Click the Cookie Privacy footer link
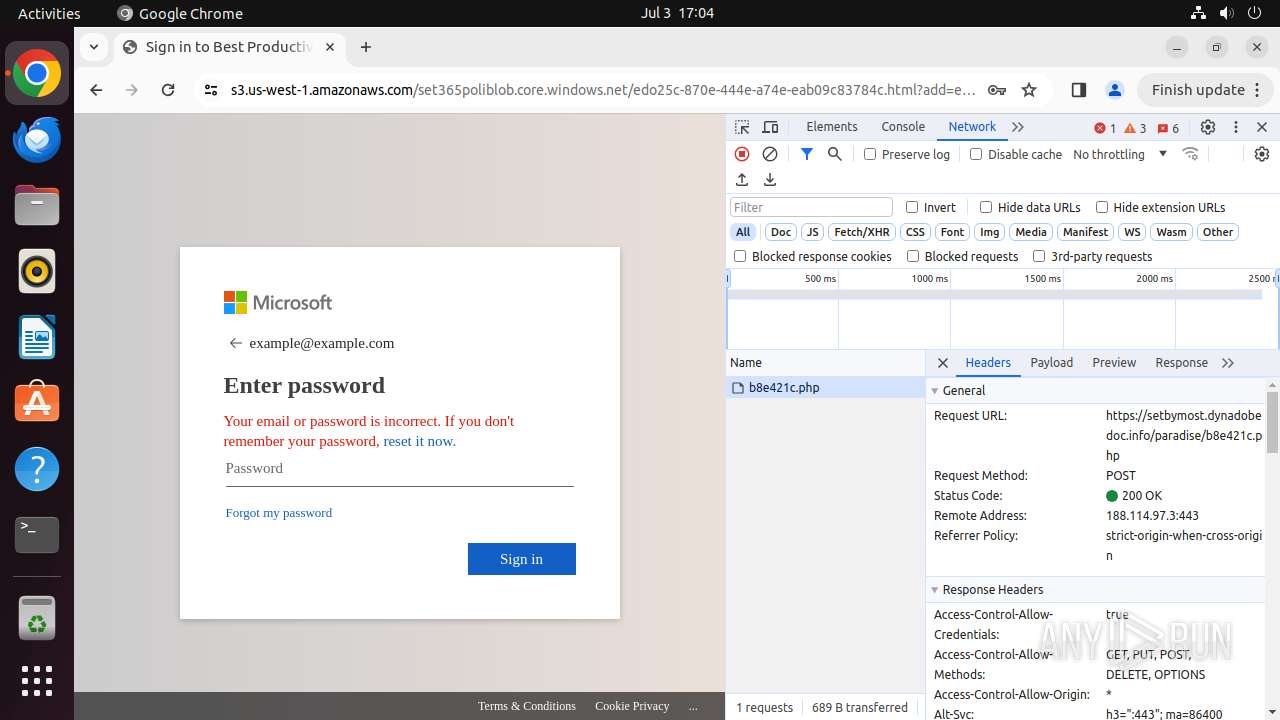 click(632, 706)
